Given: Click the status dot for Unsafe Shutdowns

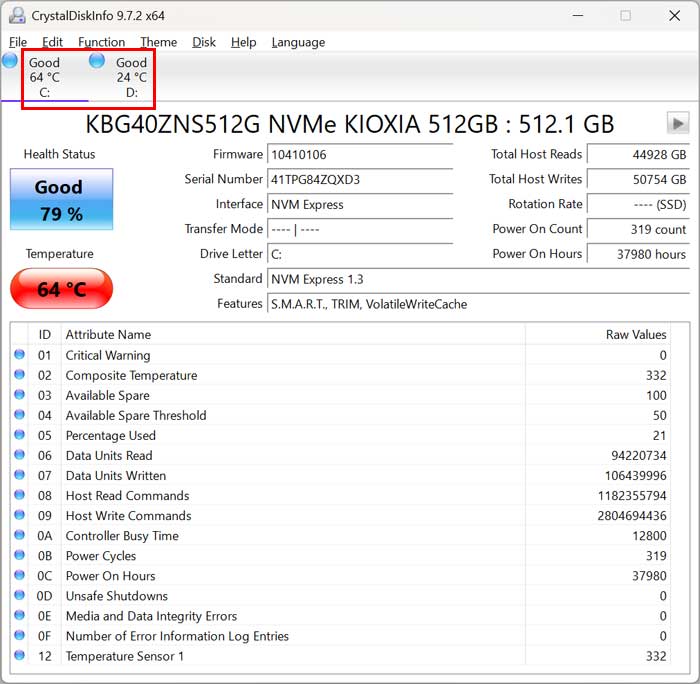Looking at the screenshot, I should click(x=19, y=595).
